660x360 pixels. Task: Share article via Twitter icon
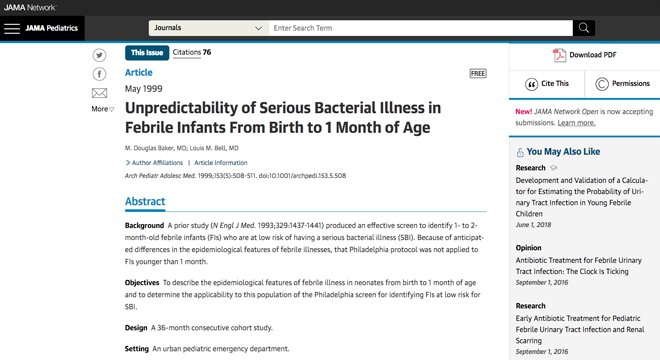[x=99, y=55]
